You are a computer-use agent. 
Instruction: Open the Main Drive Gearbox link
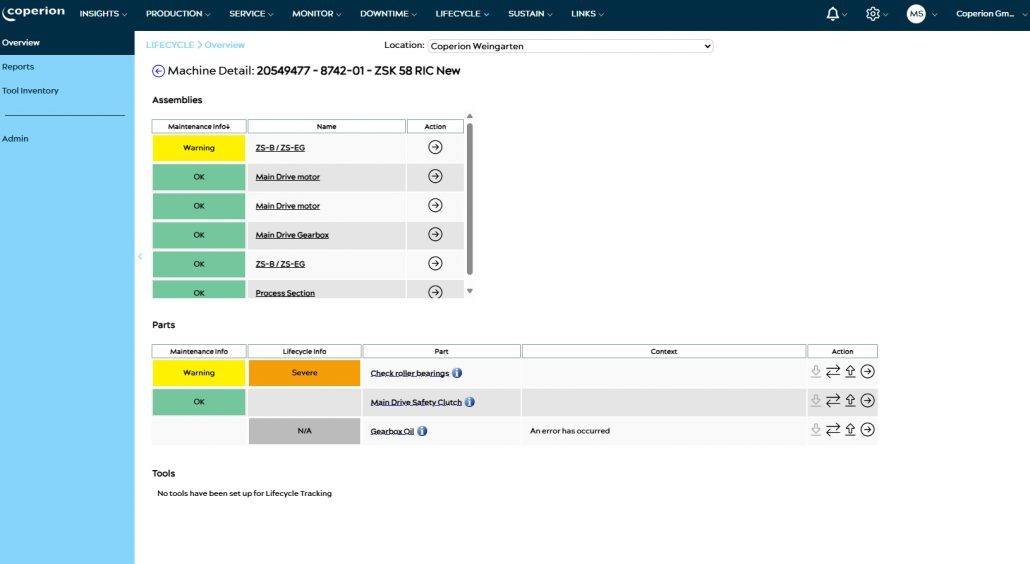point(292,235)
